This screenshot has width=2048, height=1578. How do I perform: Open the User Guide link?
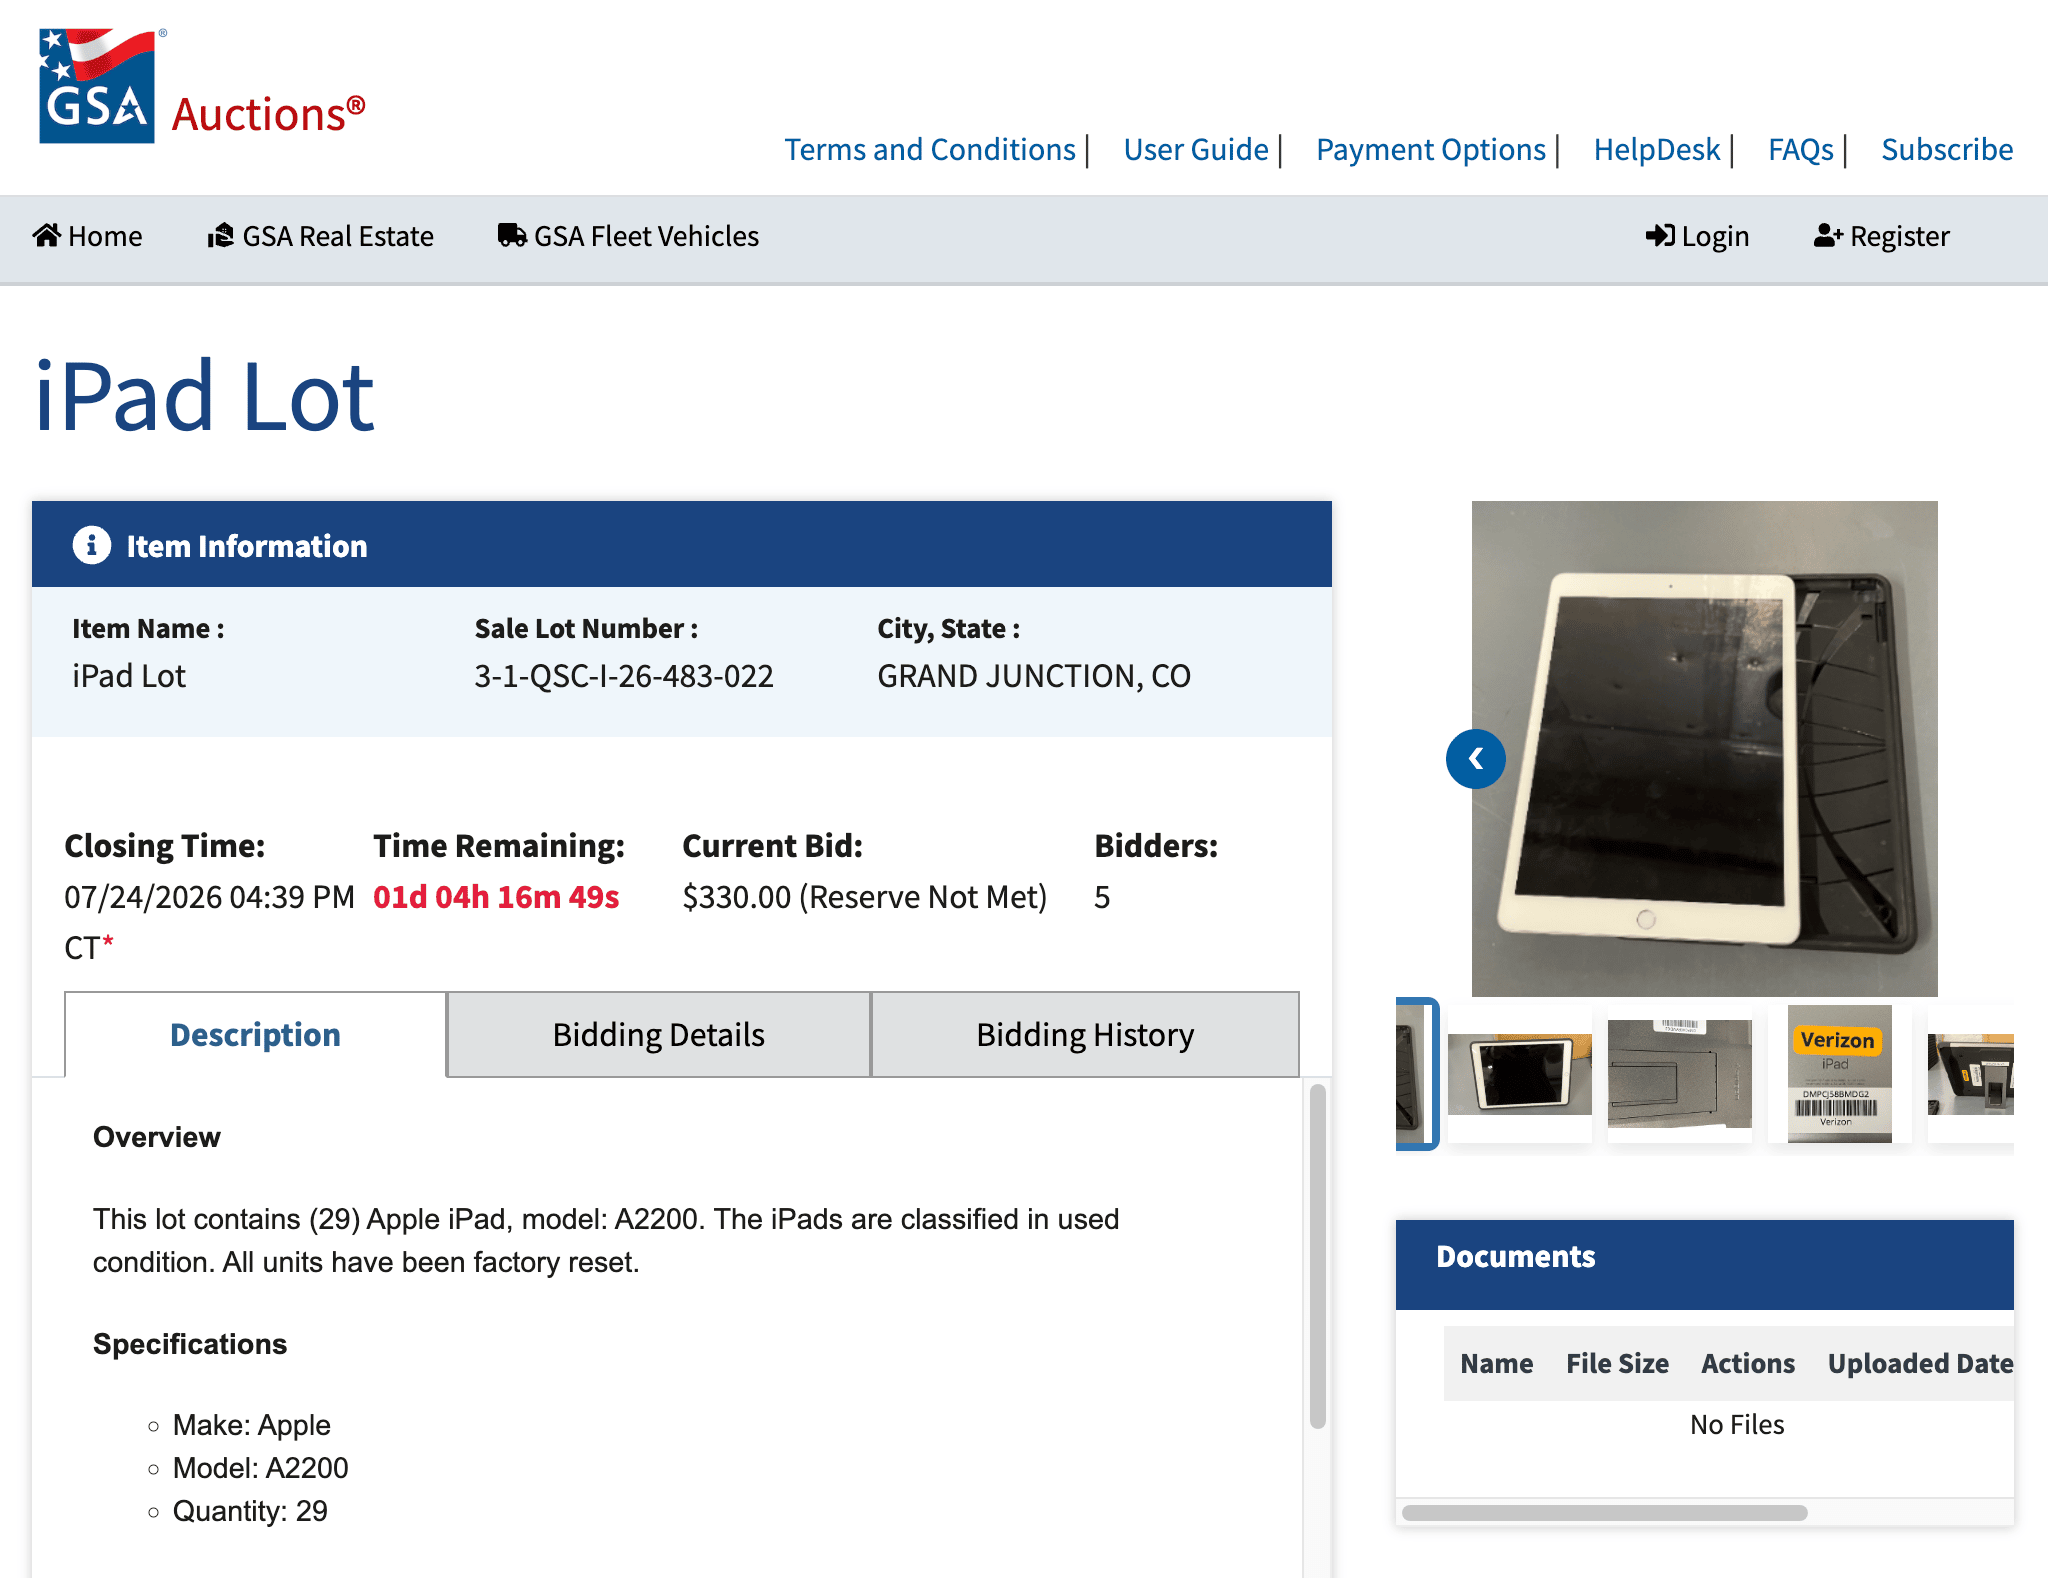(1196, 150)
